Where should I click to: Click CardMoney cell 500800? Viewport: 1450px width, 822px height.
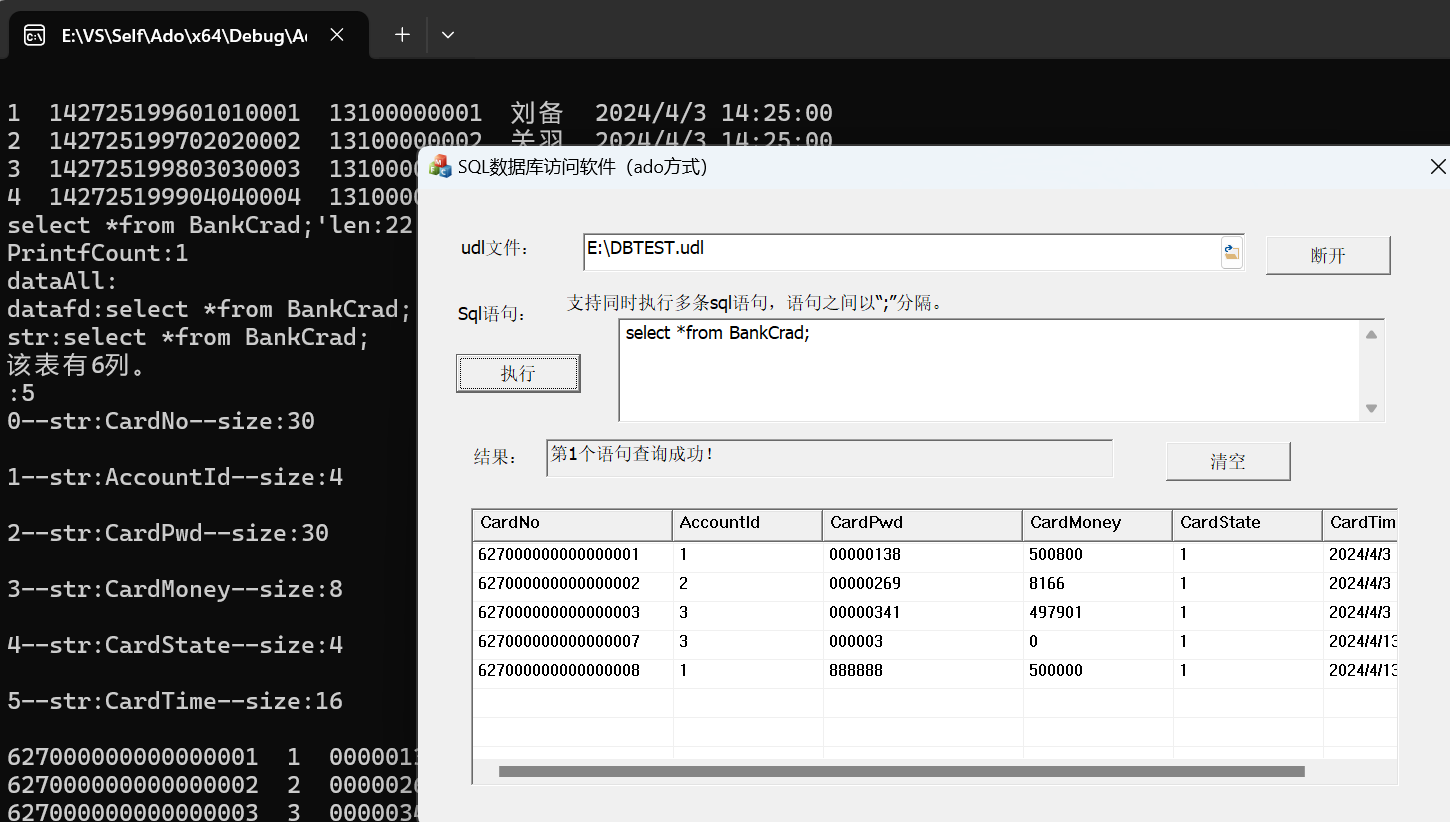pyautogui.click(x=1098, y=554)
